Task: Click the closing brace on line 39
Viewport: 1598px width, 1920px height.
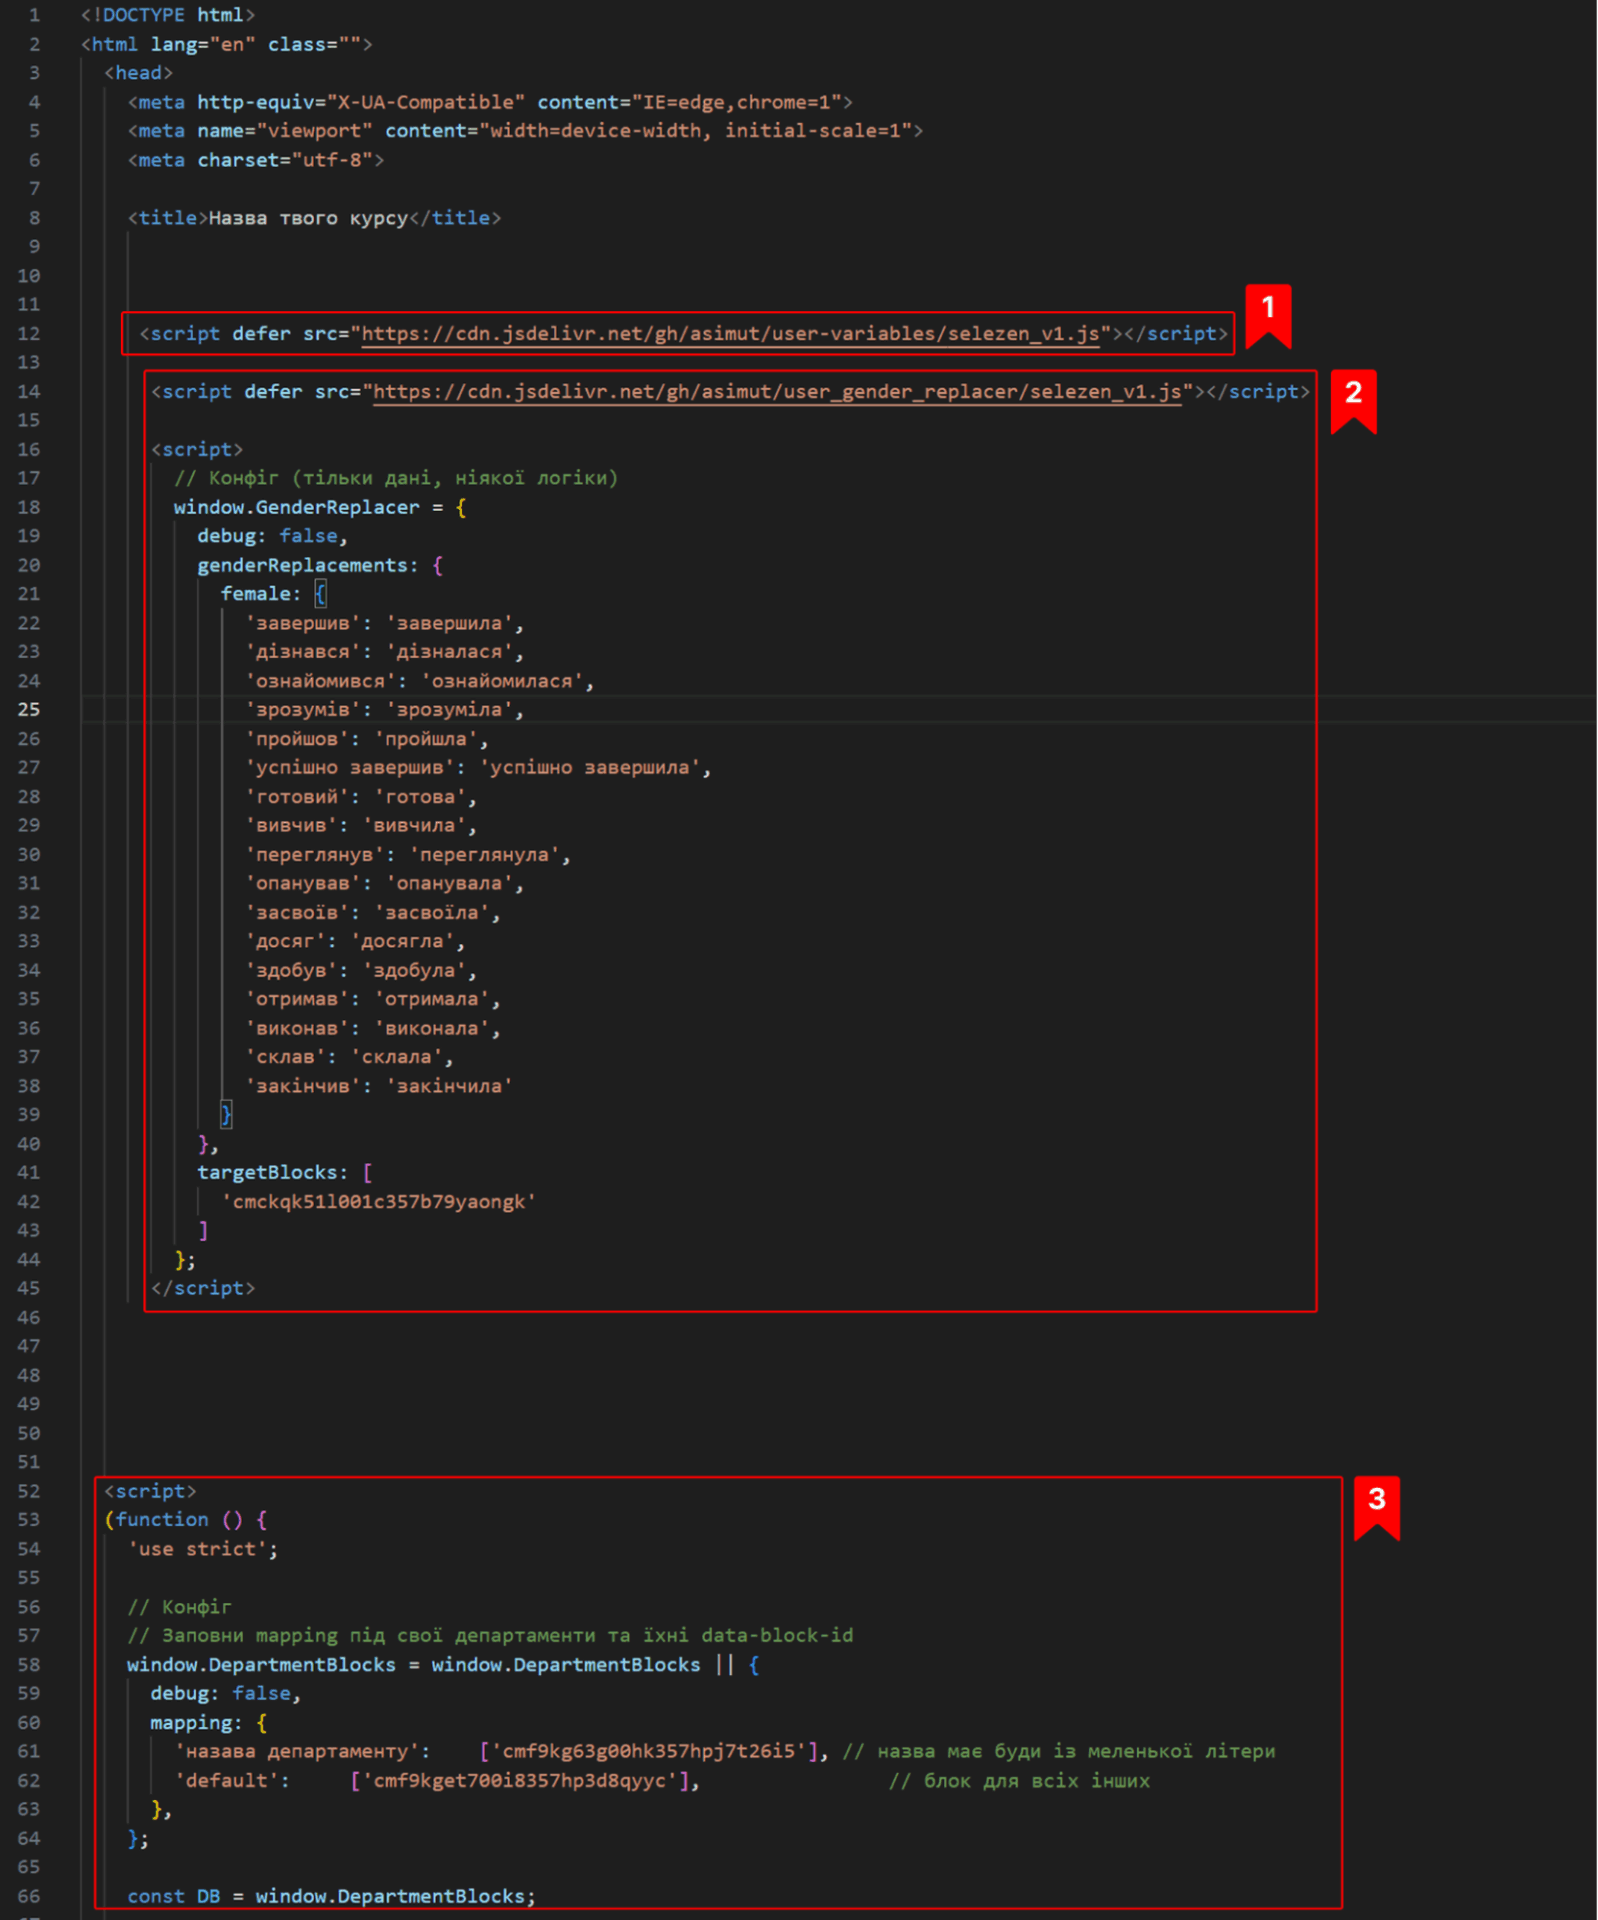Action: [x=226, y=1114]
